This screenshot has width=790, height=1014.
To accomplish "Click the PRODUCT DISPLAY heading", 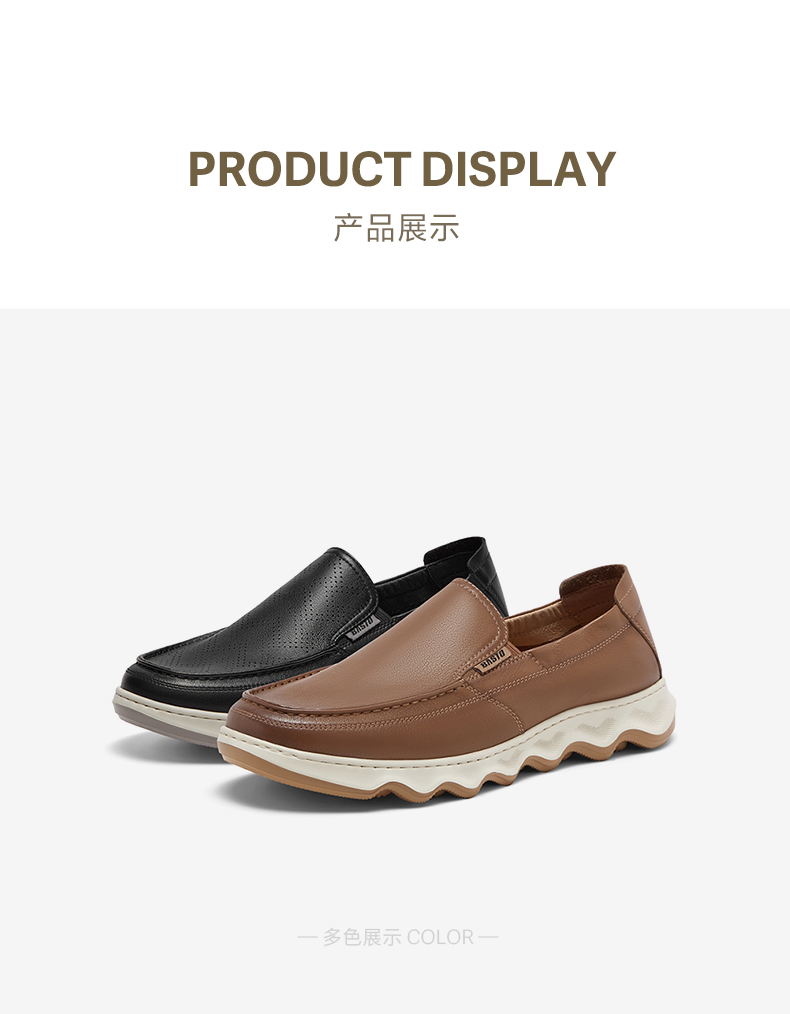I will click(401, 169).
